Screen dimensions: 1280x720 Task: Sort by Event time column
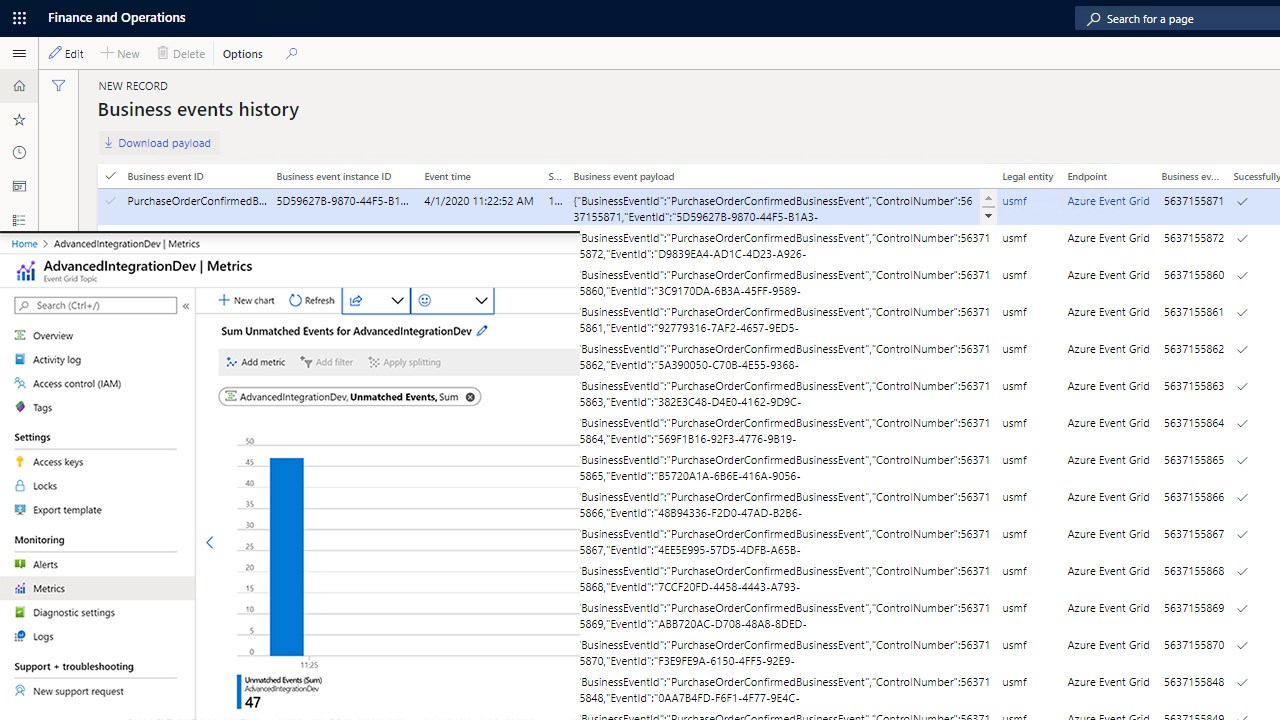[448, 177]
